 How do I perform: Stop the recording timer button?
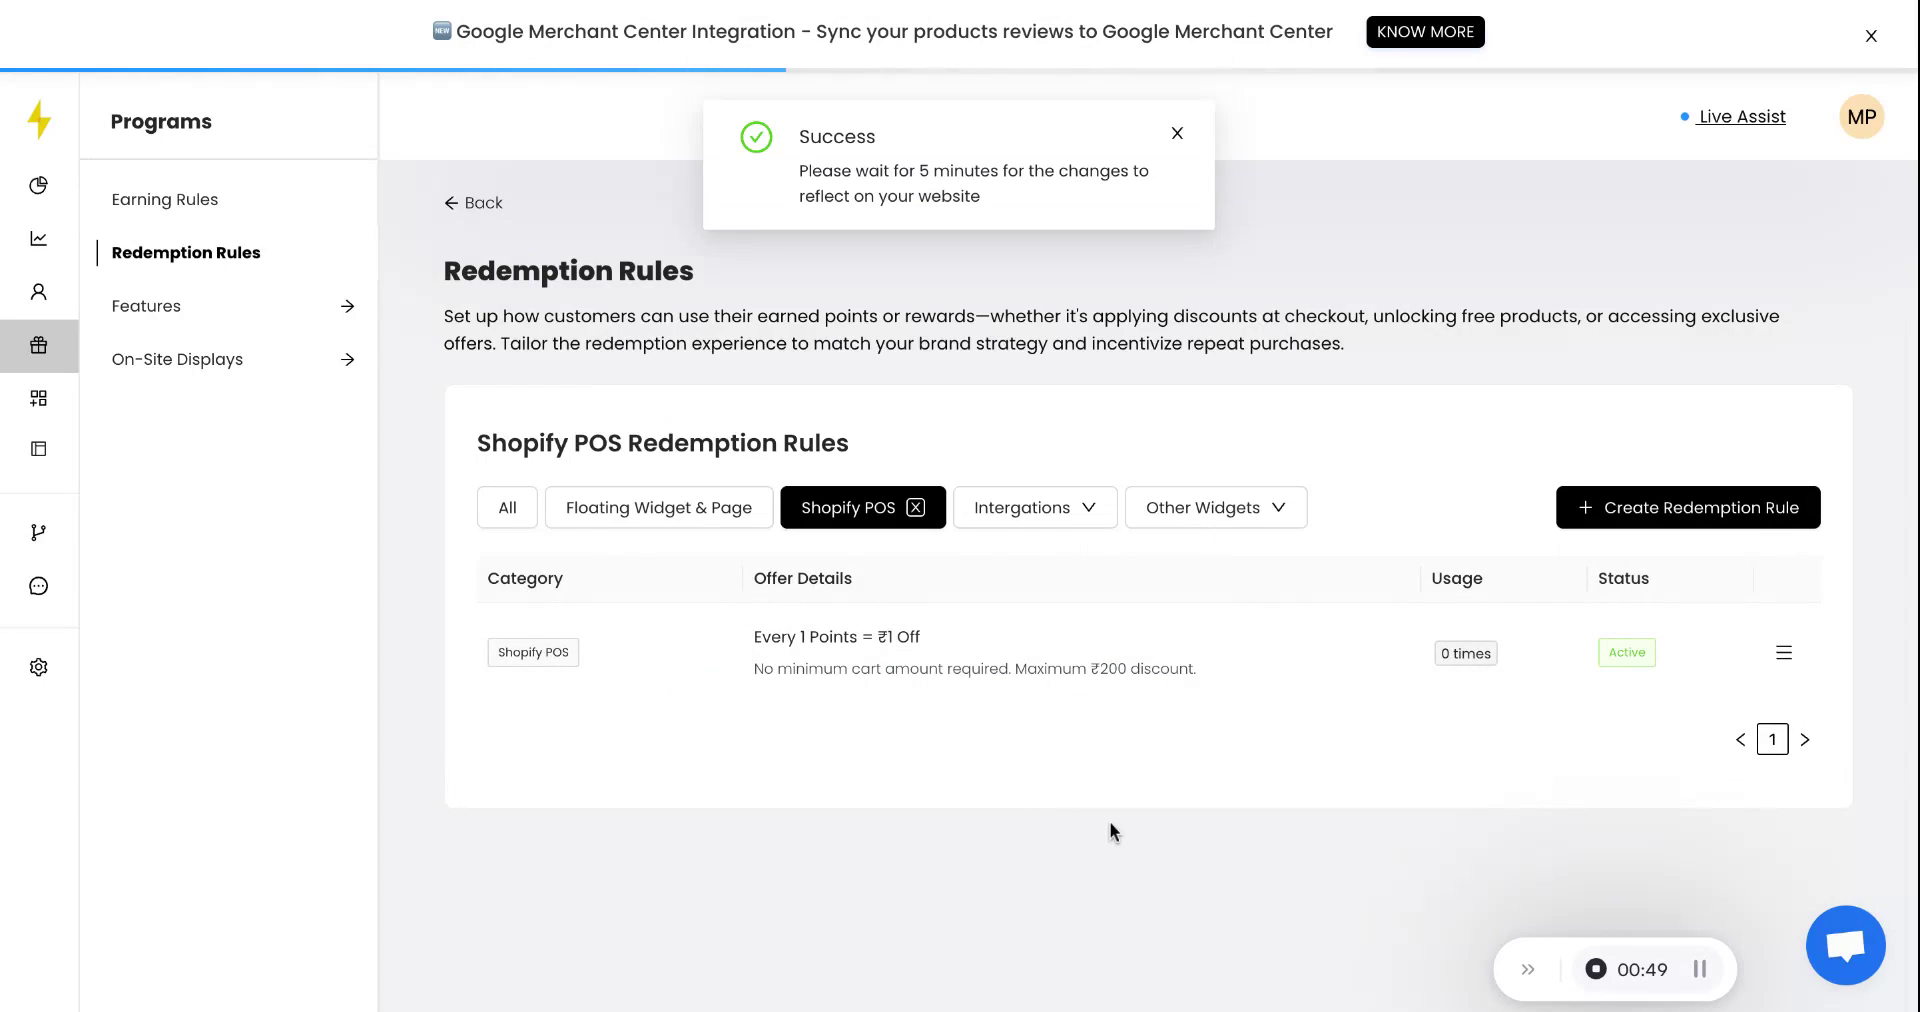coord(1596,969)
